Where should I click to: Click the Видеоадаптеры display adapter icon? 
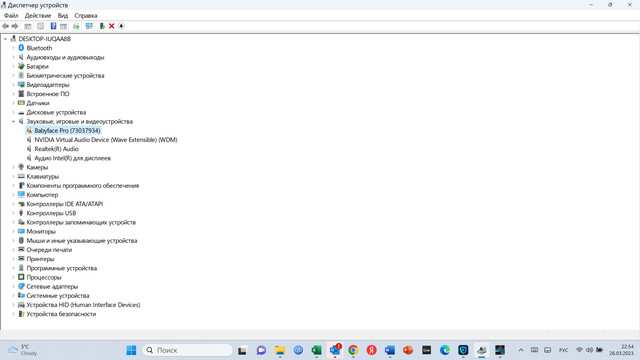click(21, 84)
